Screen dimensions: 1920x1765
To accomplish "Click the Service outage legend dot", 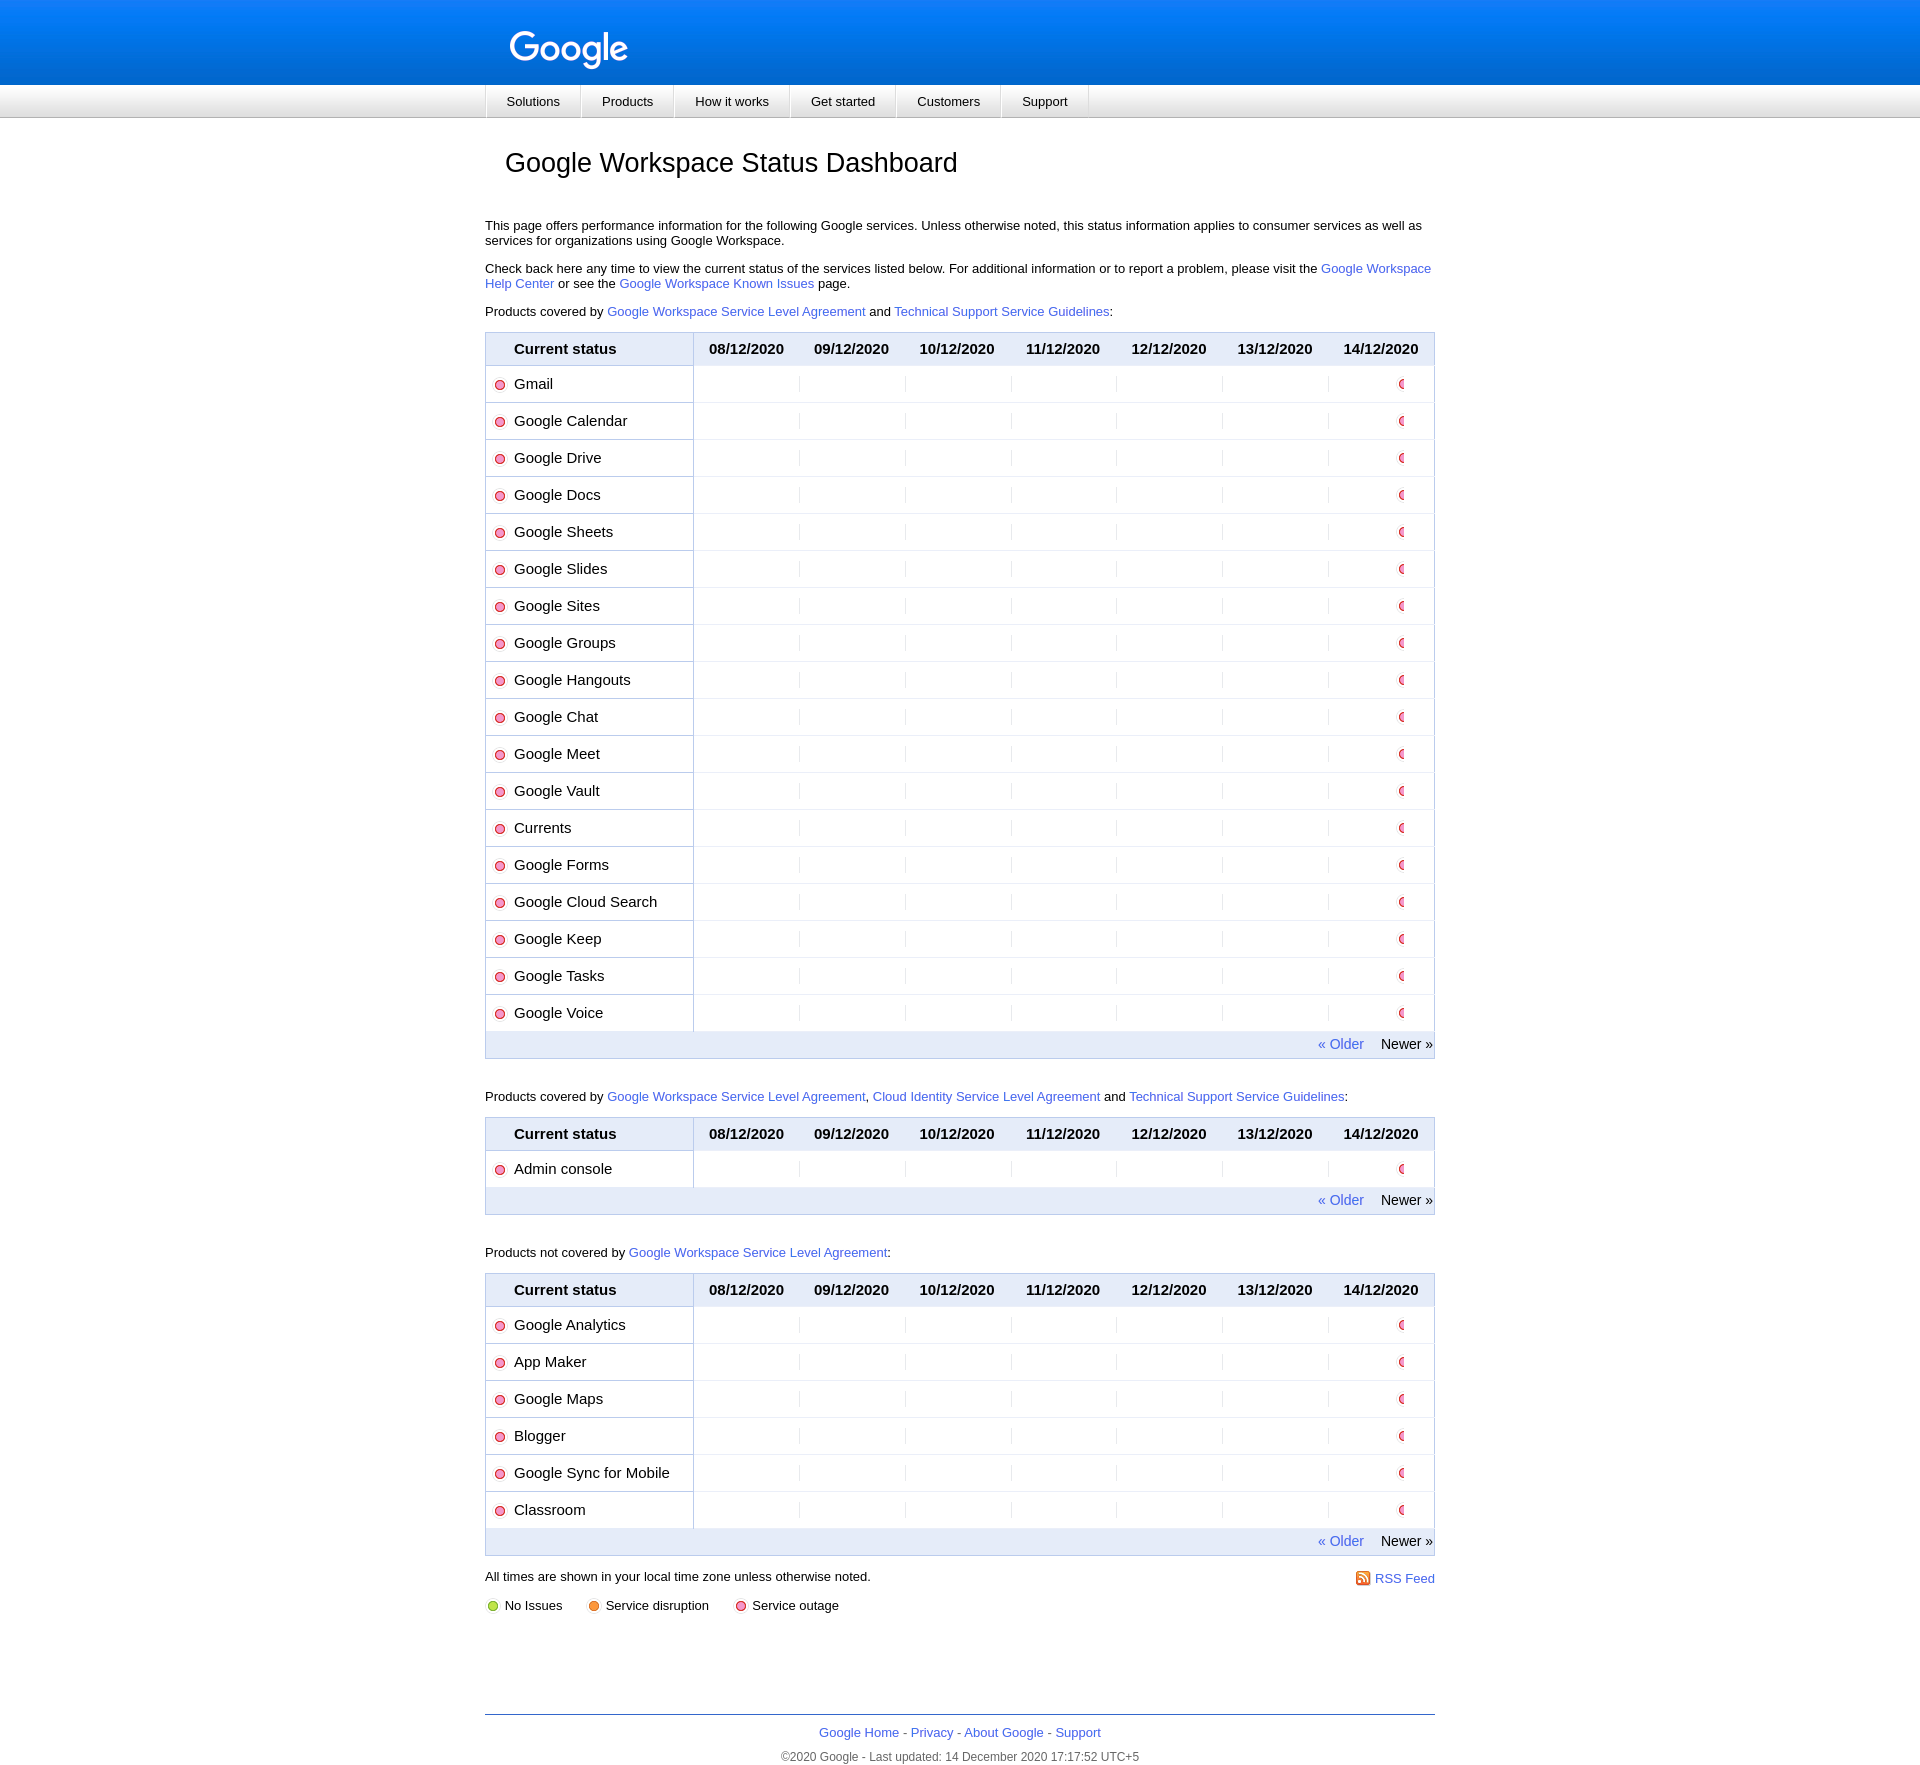I will point(741,1606).
